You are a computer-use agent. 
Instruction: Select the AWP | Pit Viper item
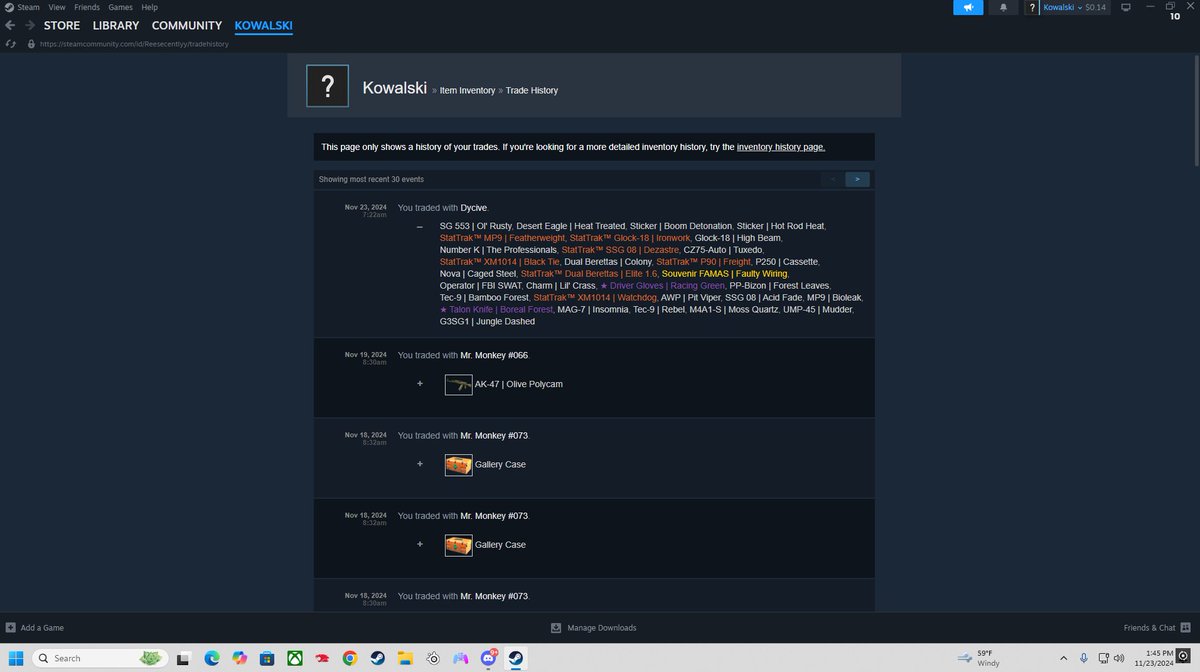(x=692, y=298)
